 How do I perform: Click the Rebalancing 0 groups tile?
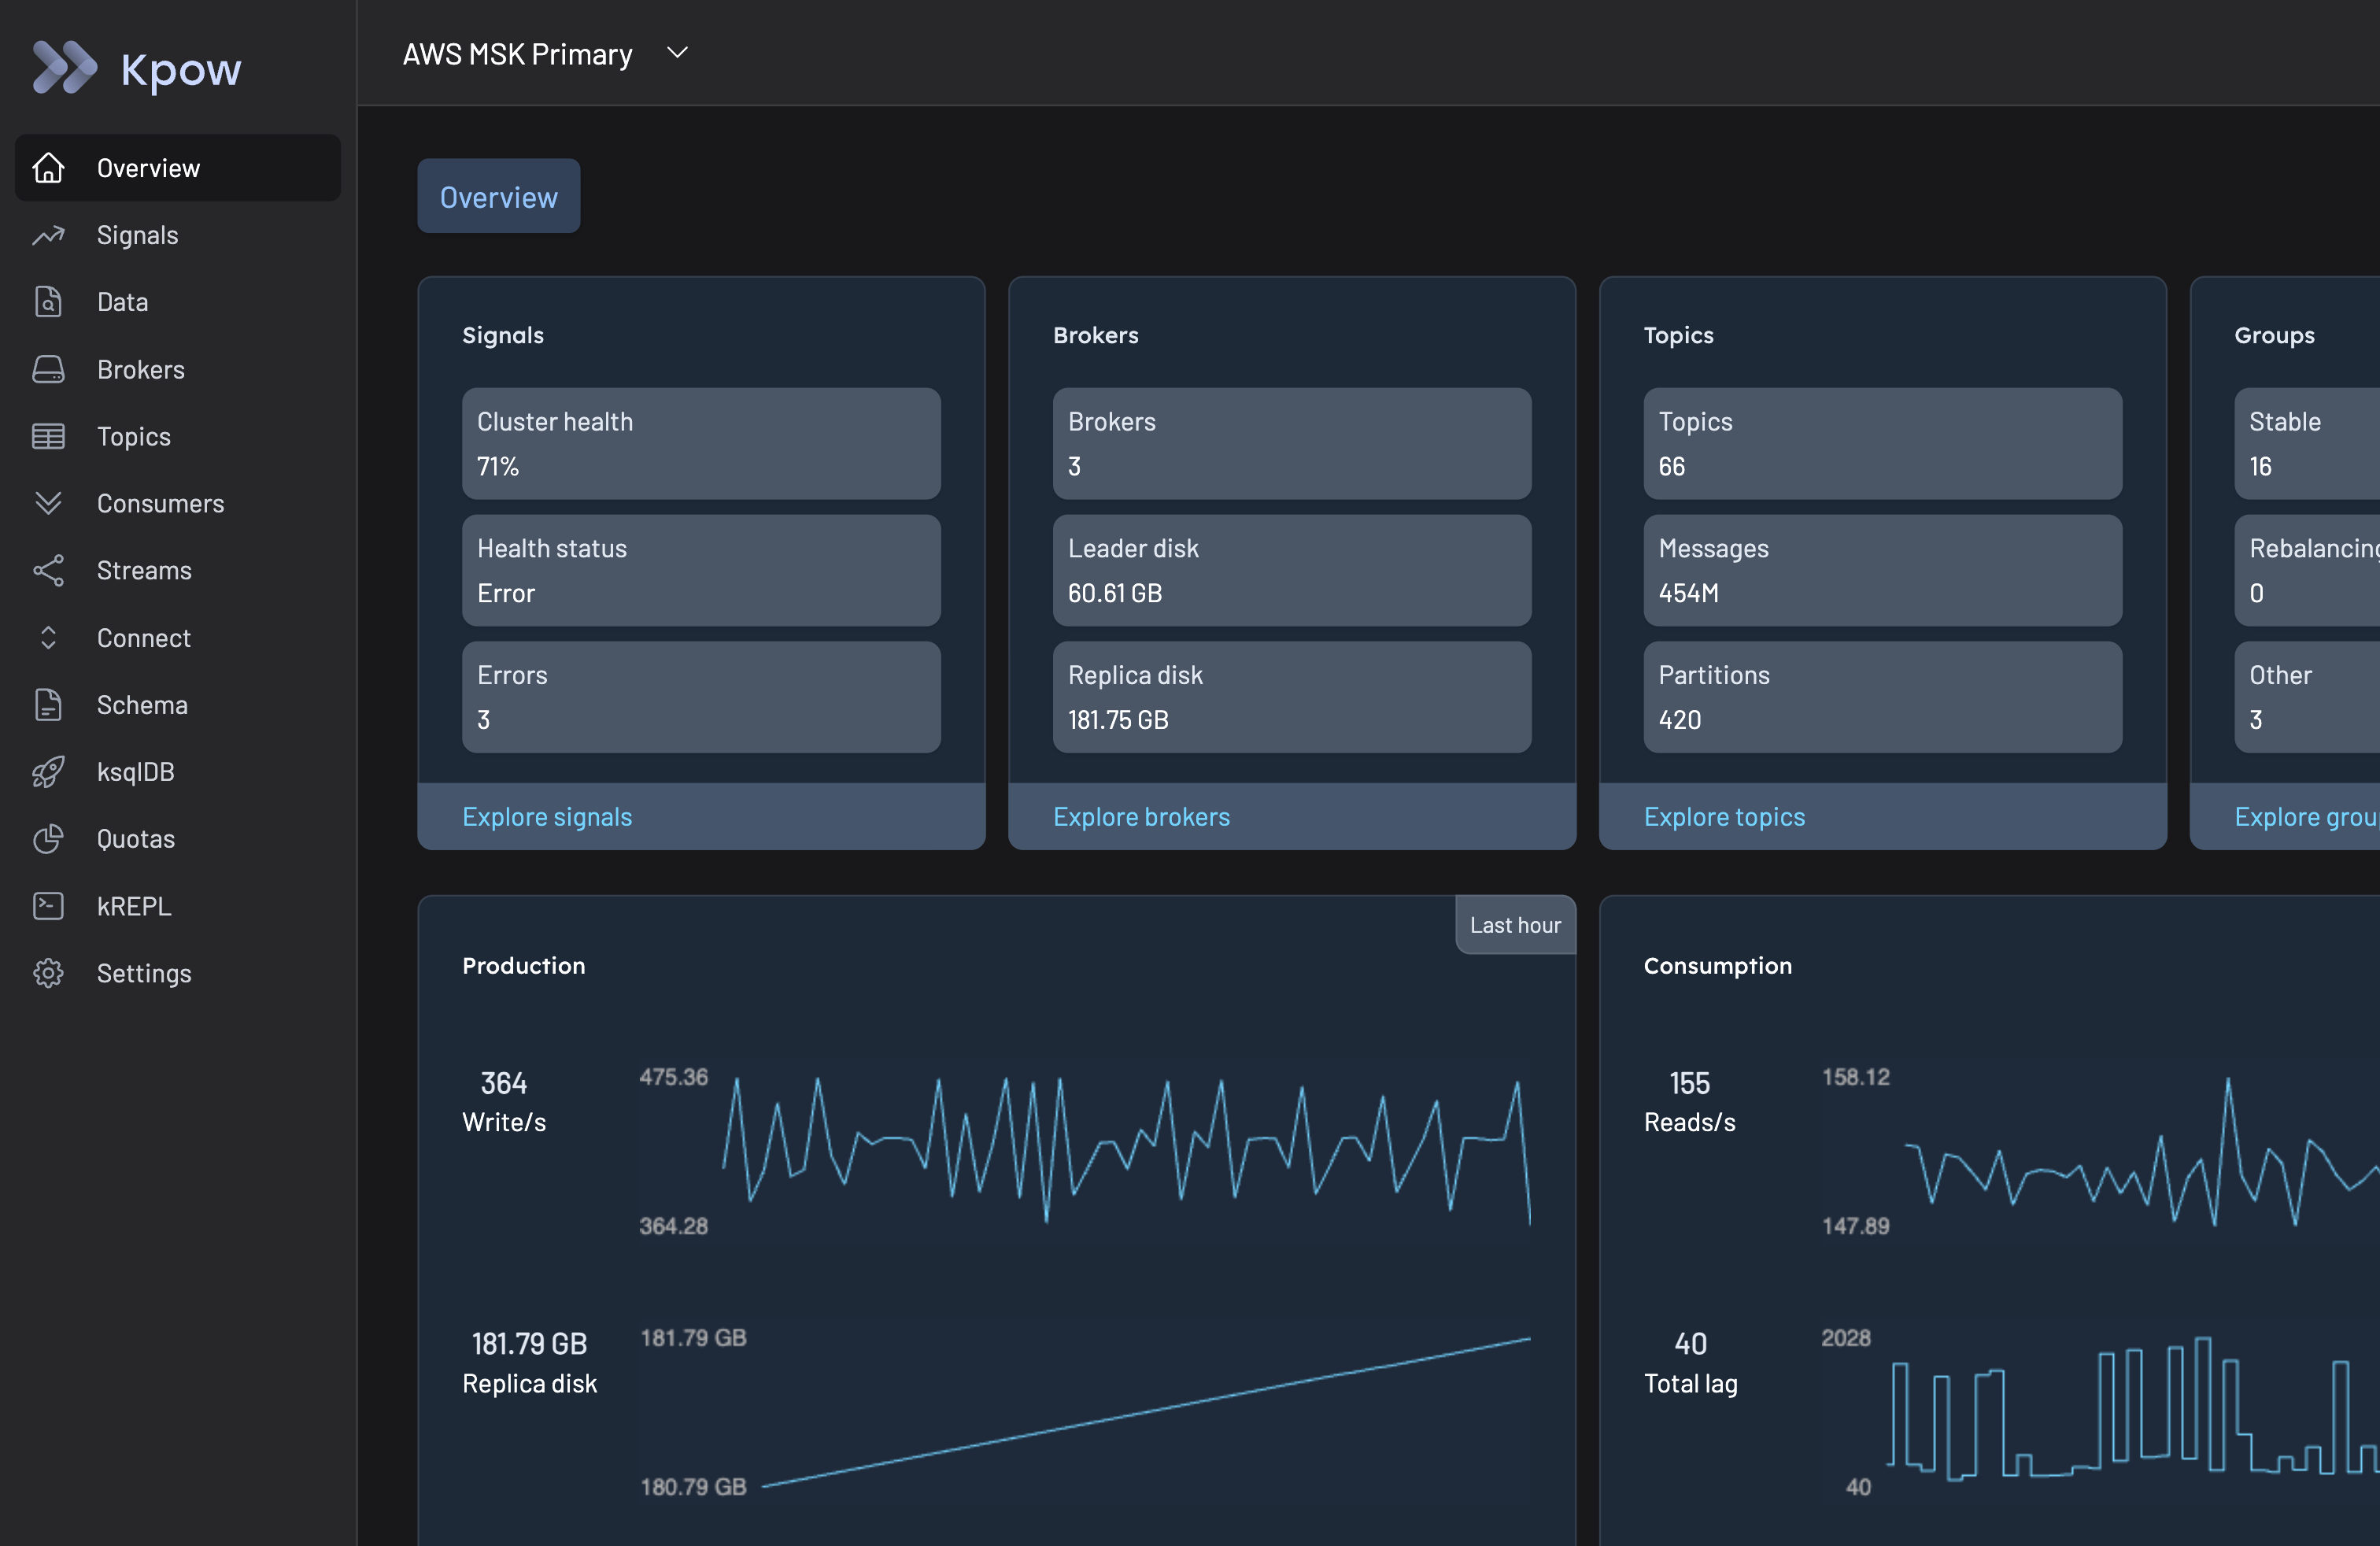2307,570
